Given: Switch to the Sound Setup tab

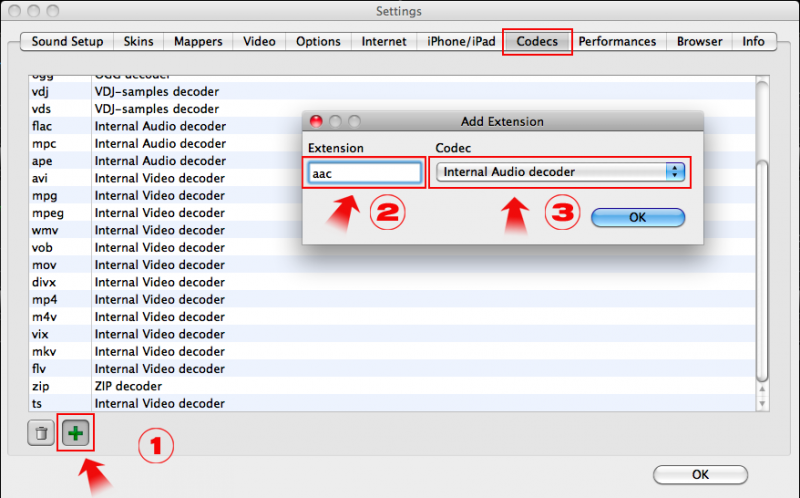Looking at the screenshot, I should click(x=67, y=42).
